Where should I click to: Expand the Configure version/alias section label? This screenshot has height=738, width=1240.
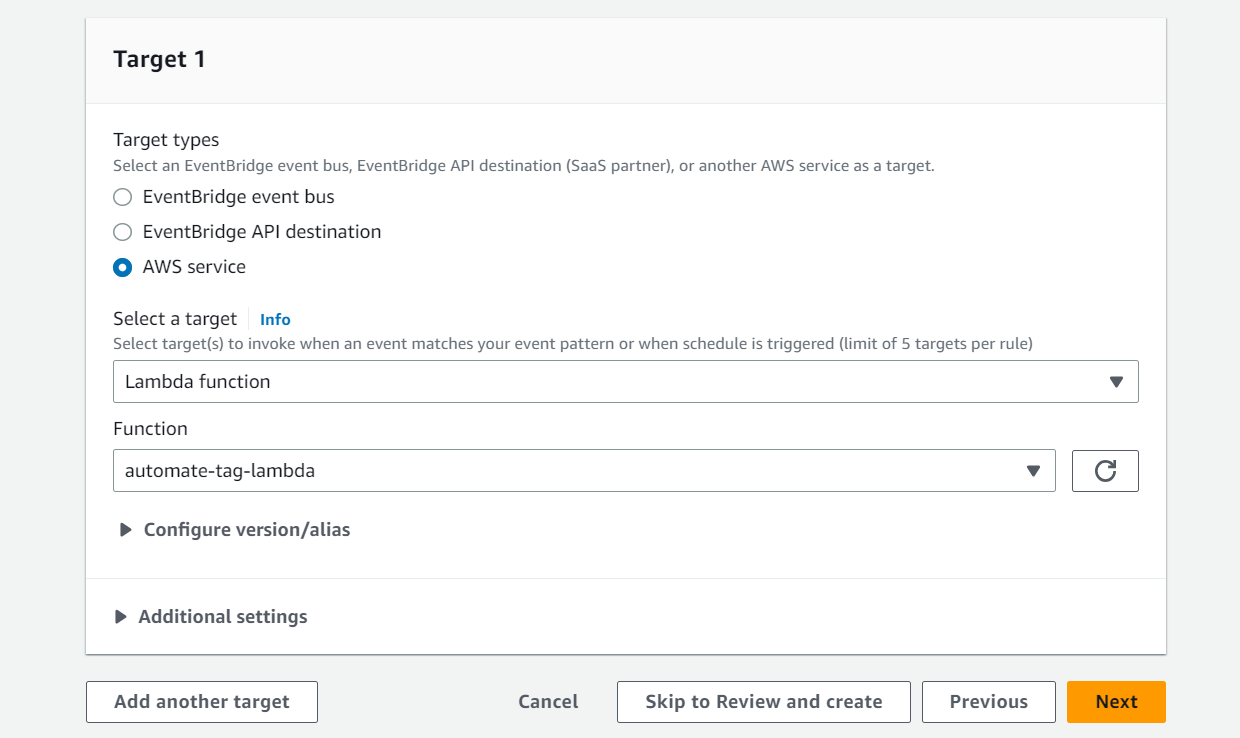(x=247, y=530)
